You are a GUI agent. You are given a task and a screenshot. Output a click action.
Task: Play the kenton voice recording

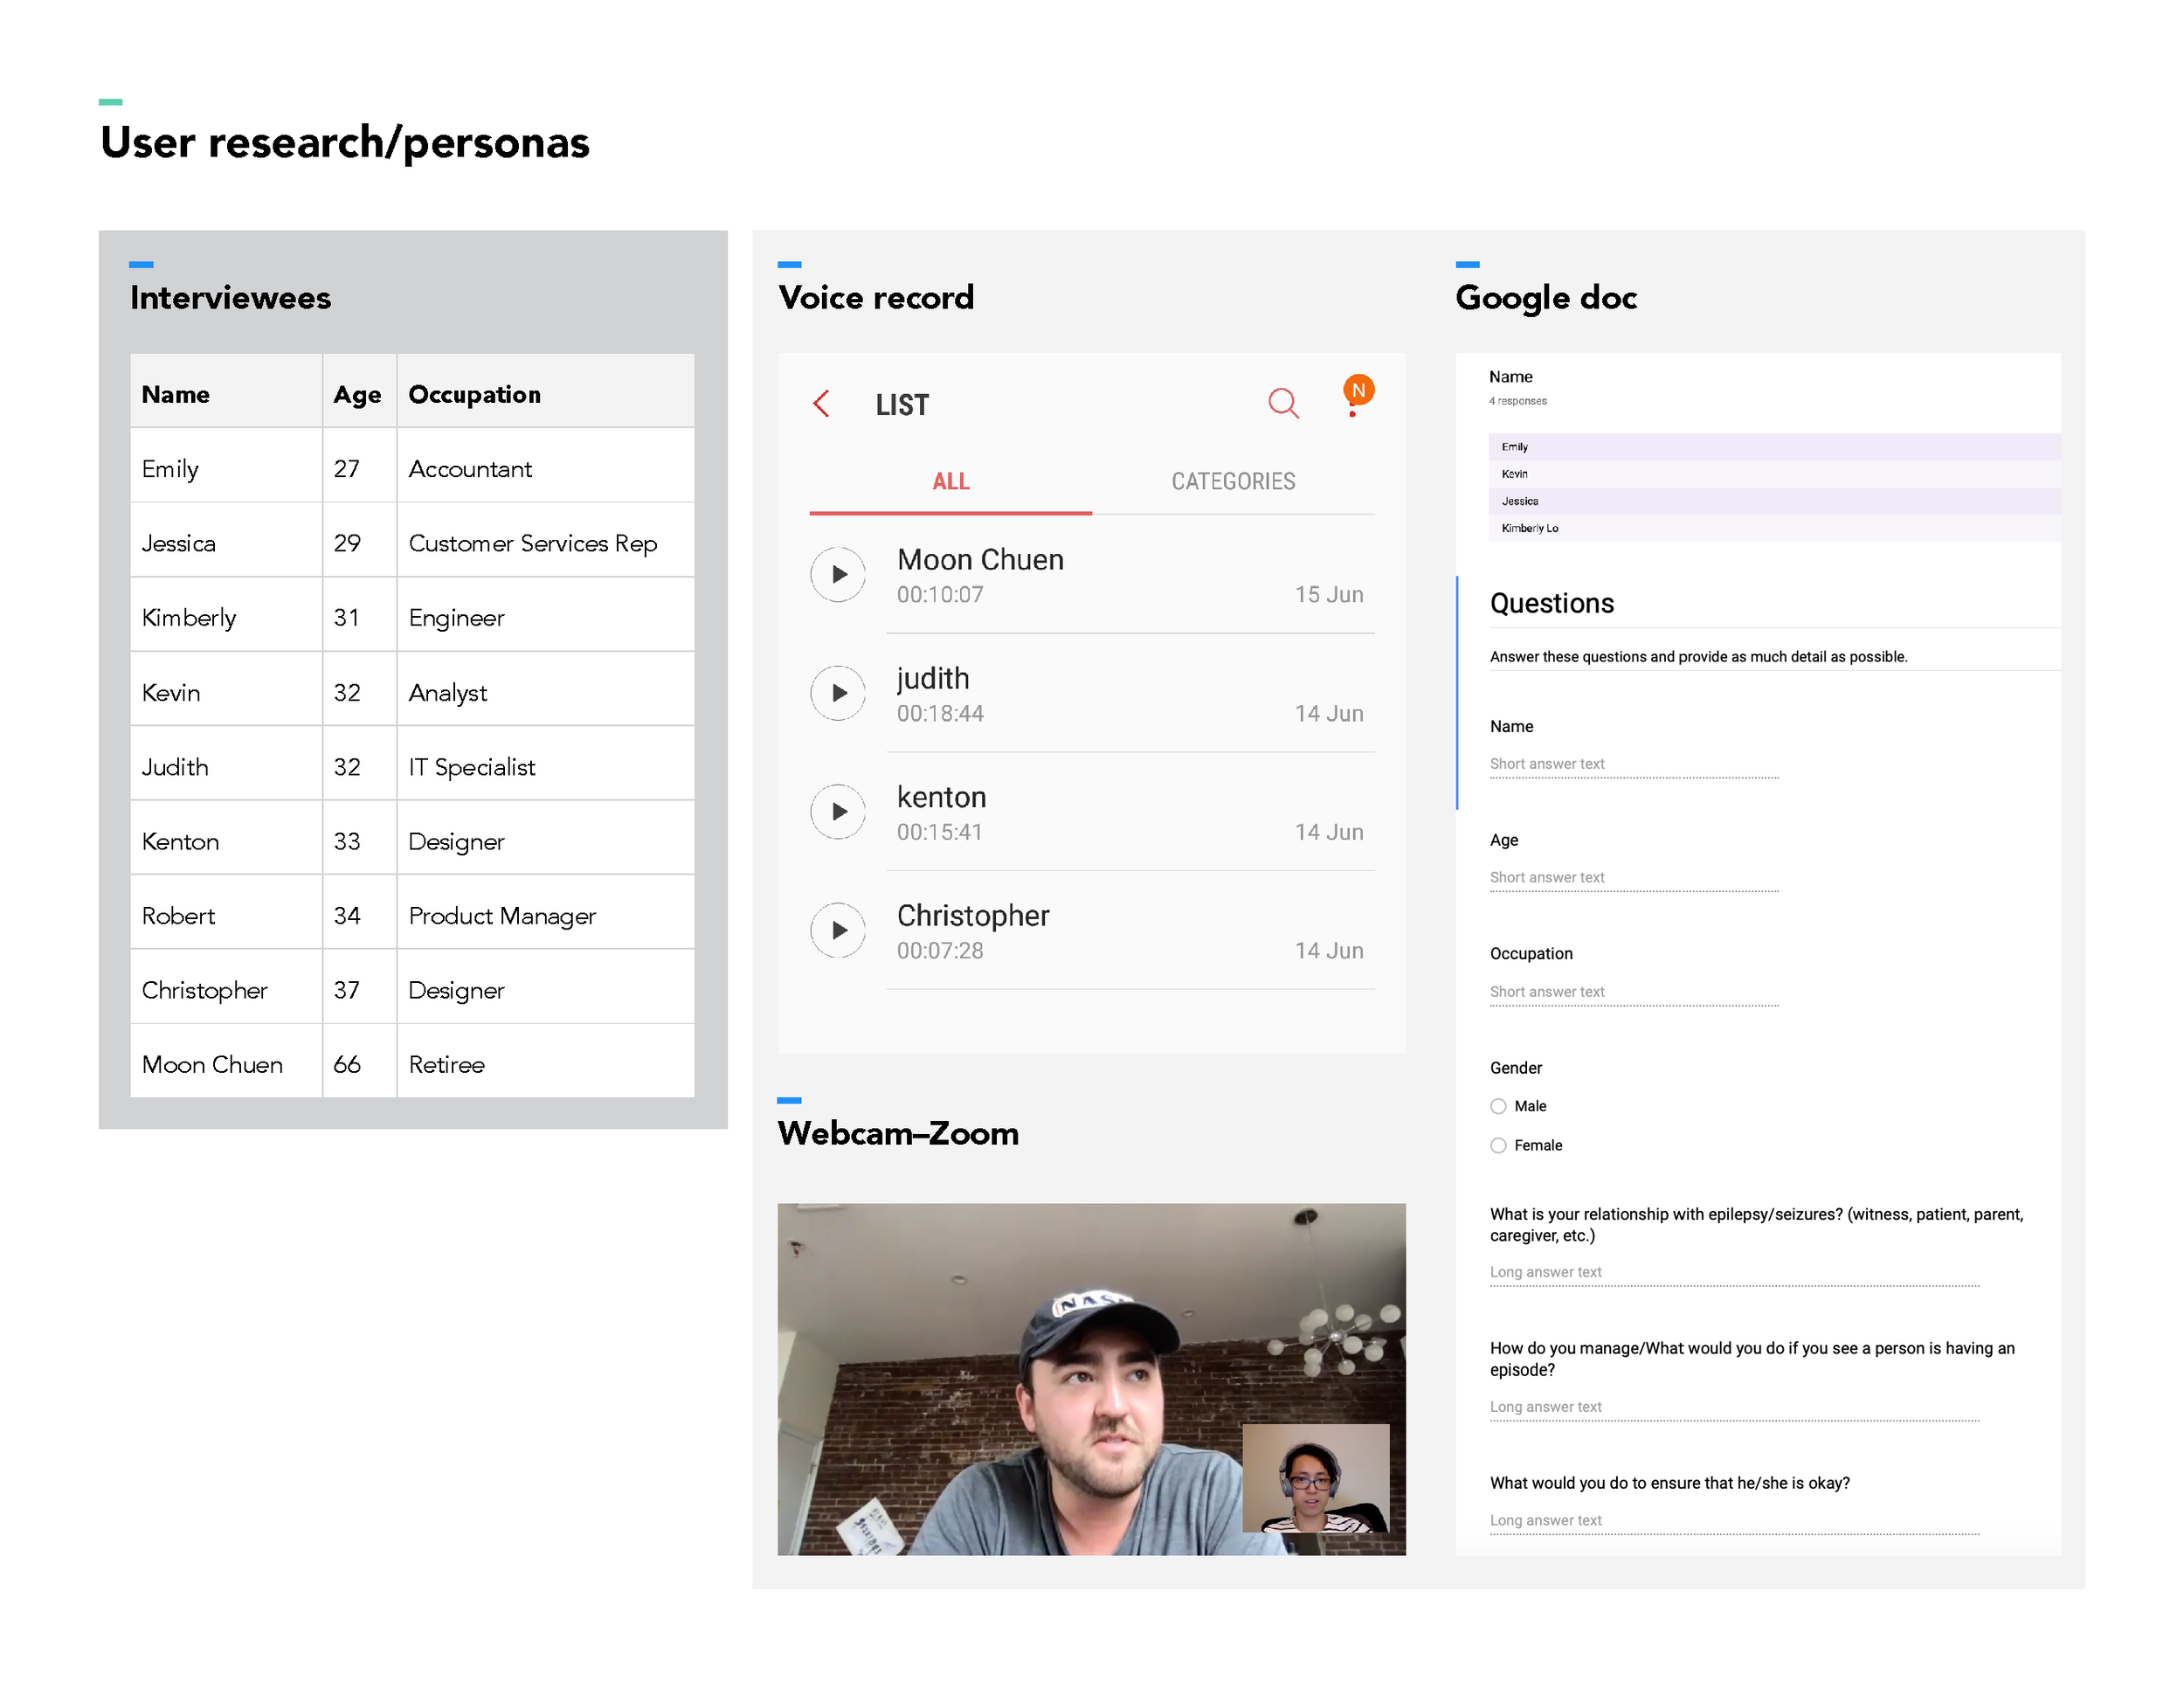point(838,811)
